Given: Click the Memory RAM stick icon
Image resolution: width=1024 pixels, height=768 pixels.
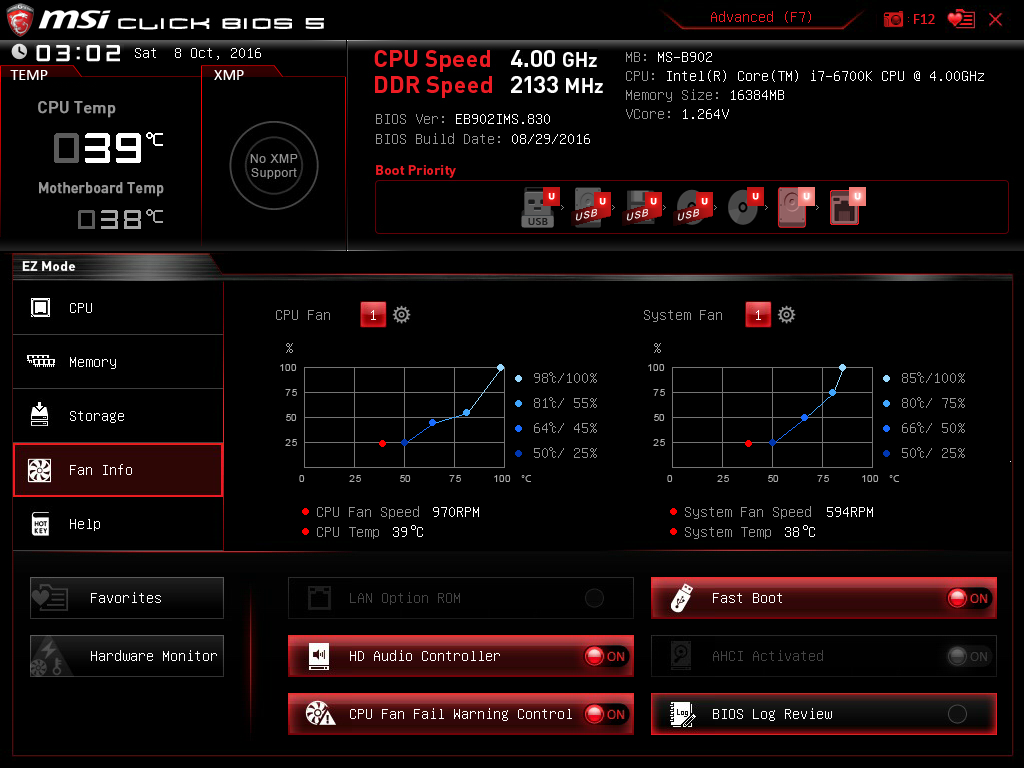Looking at the screenshot, I should pos(40,360).
